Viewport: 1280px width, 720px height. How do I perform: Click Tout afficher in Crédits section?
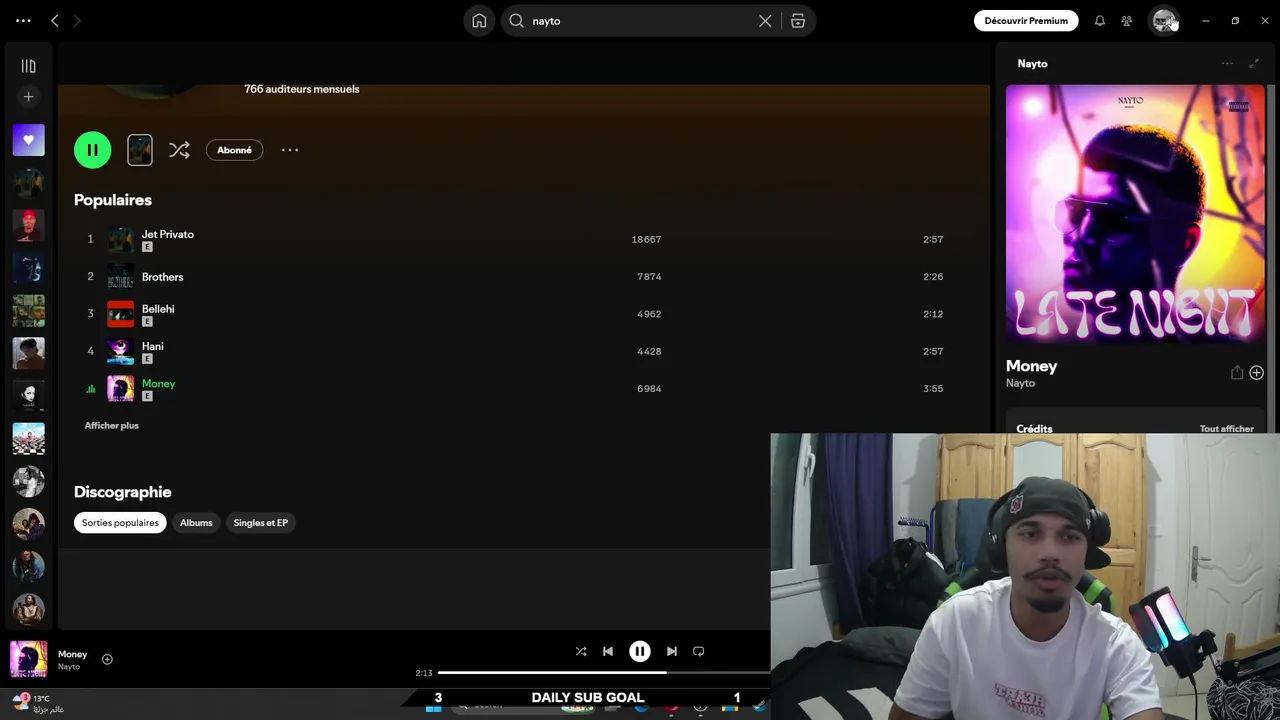(1226, 429)
